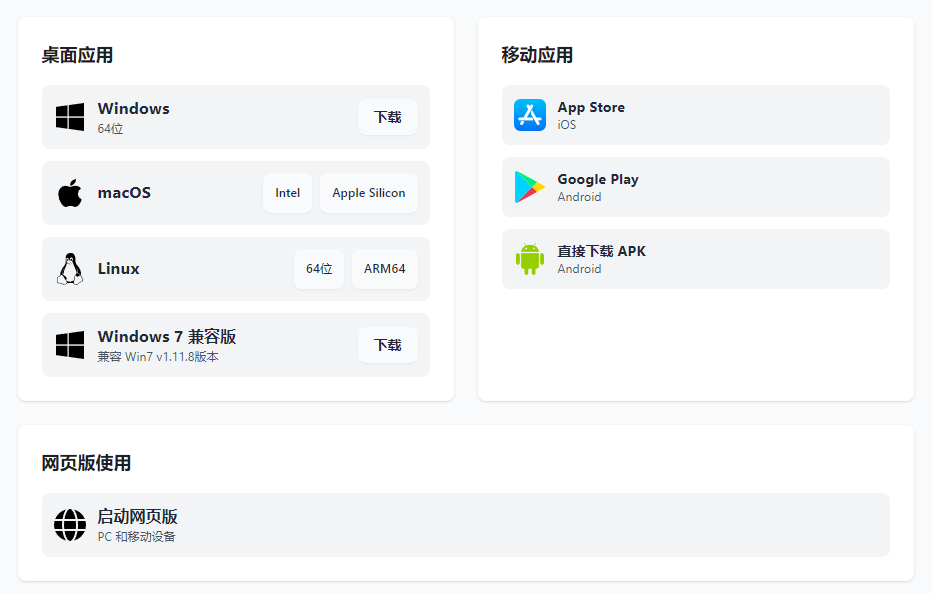The image size is (932, 593).
Task: Download the Windows 64位 version
Action: pyautogui.click(x=388, y=117)
